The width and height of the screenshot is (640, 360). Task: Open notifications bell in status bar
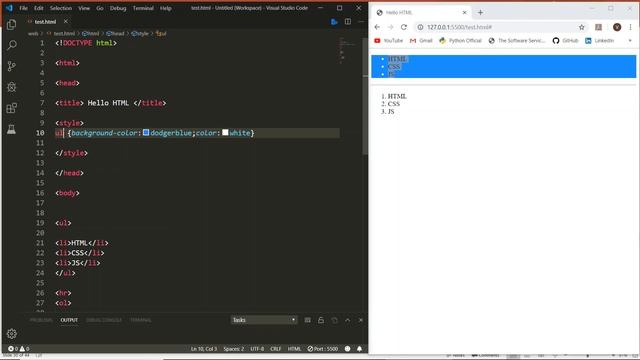tap(360, 349)
